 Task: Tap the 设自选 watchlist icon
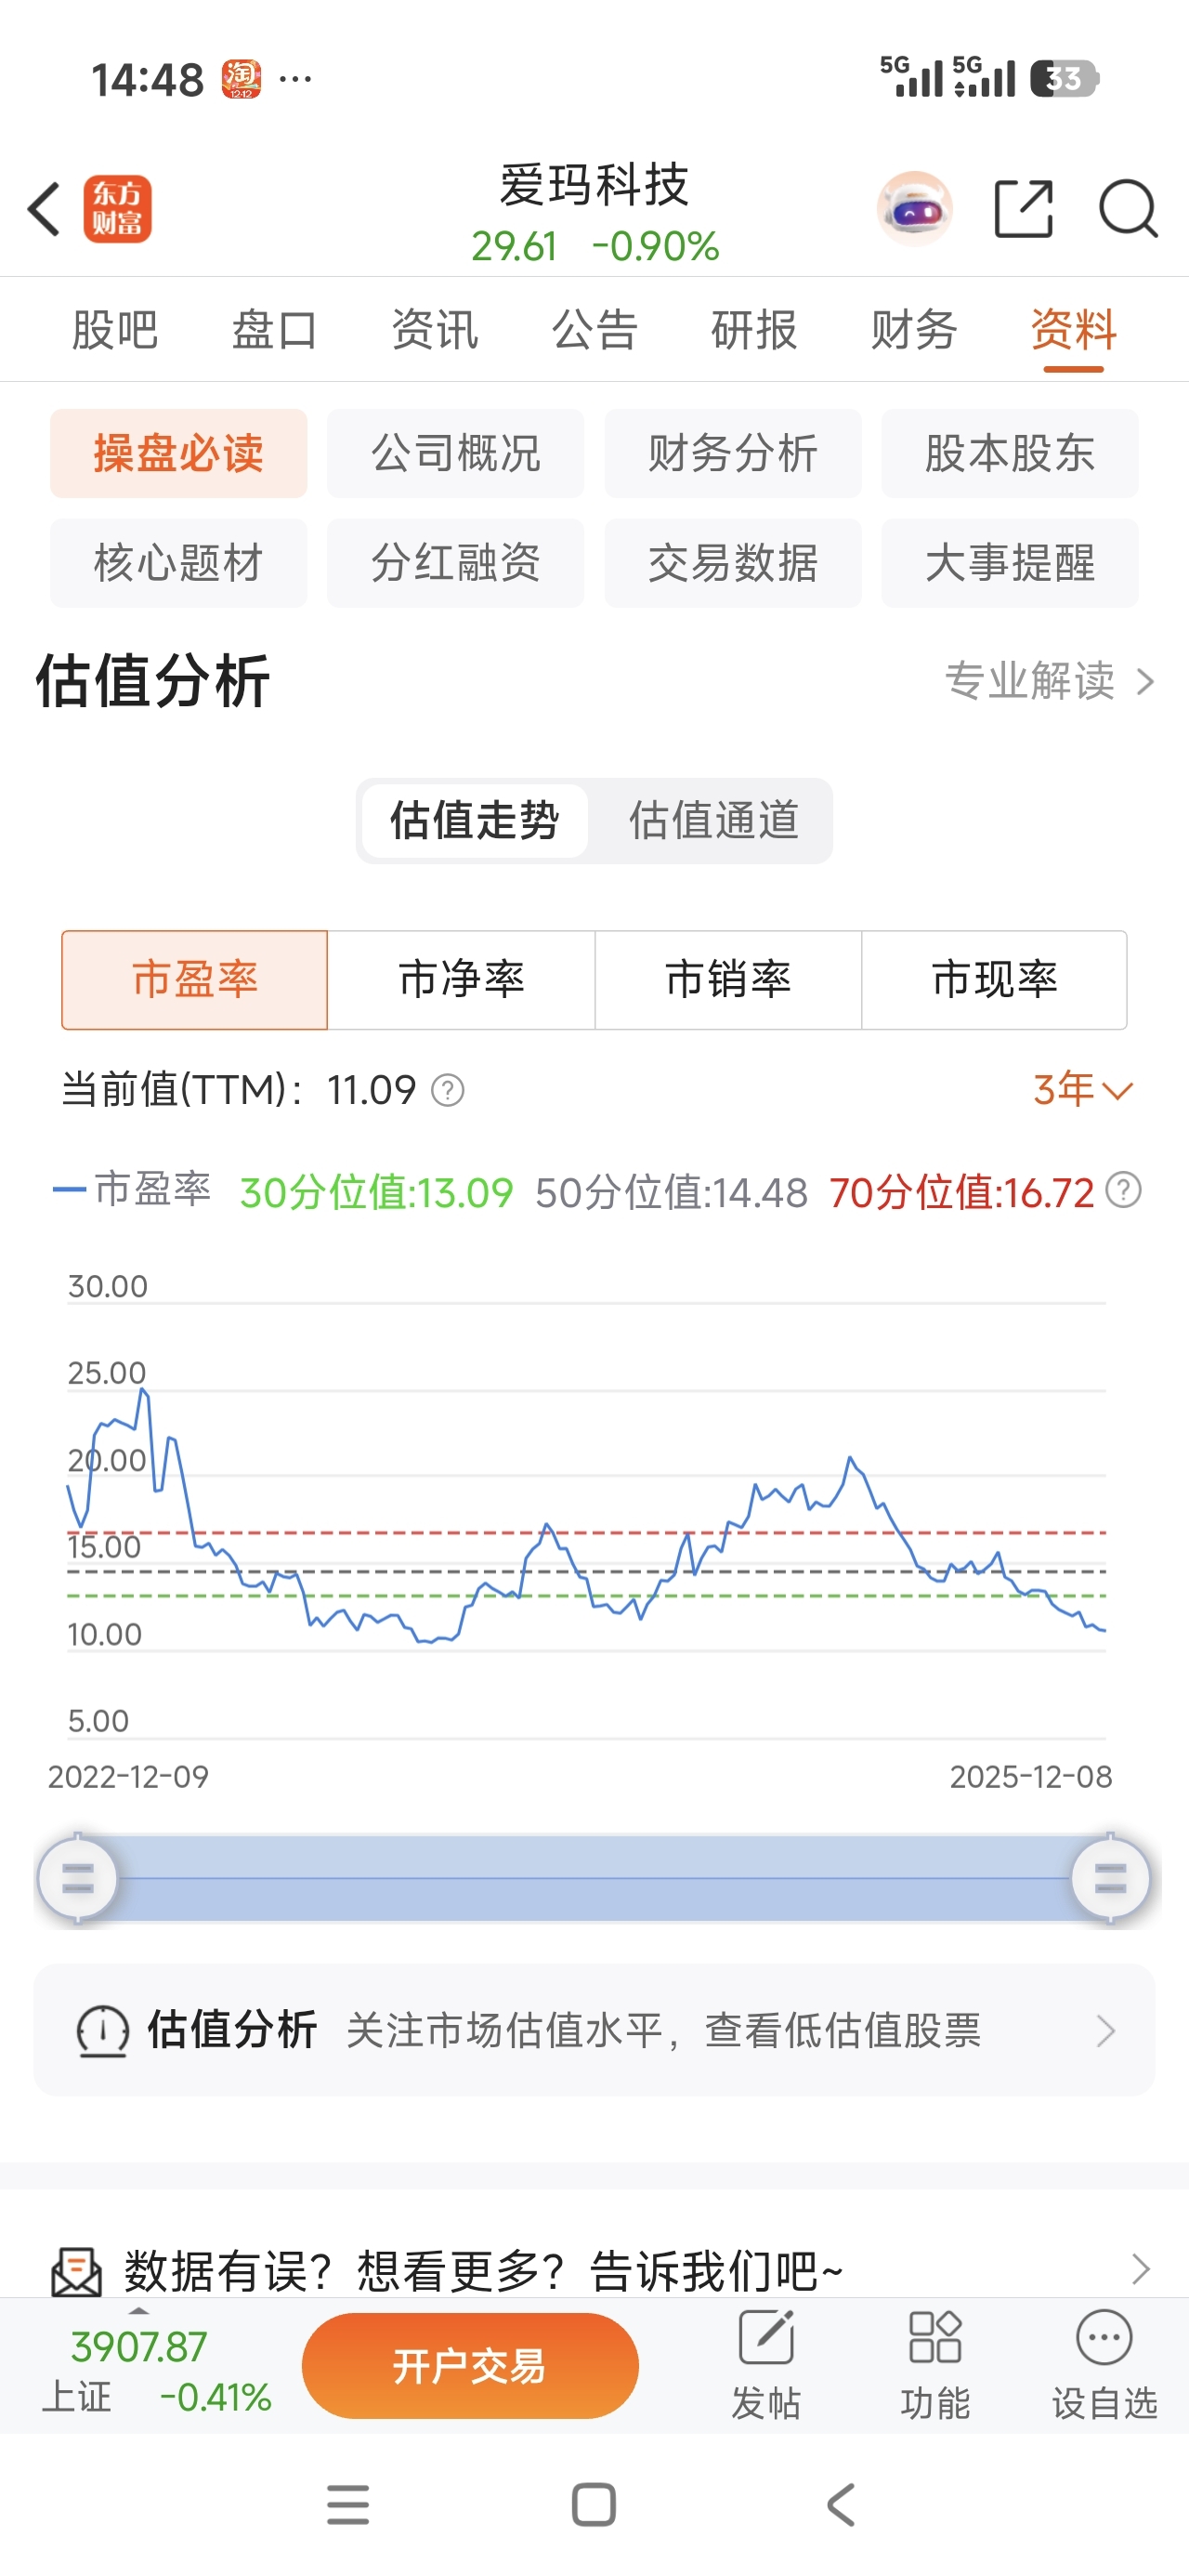point(1104,2337)
